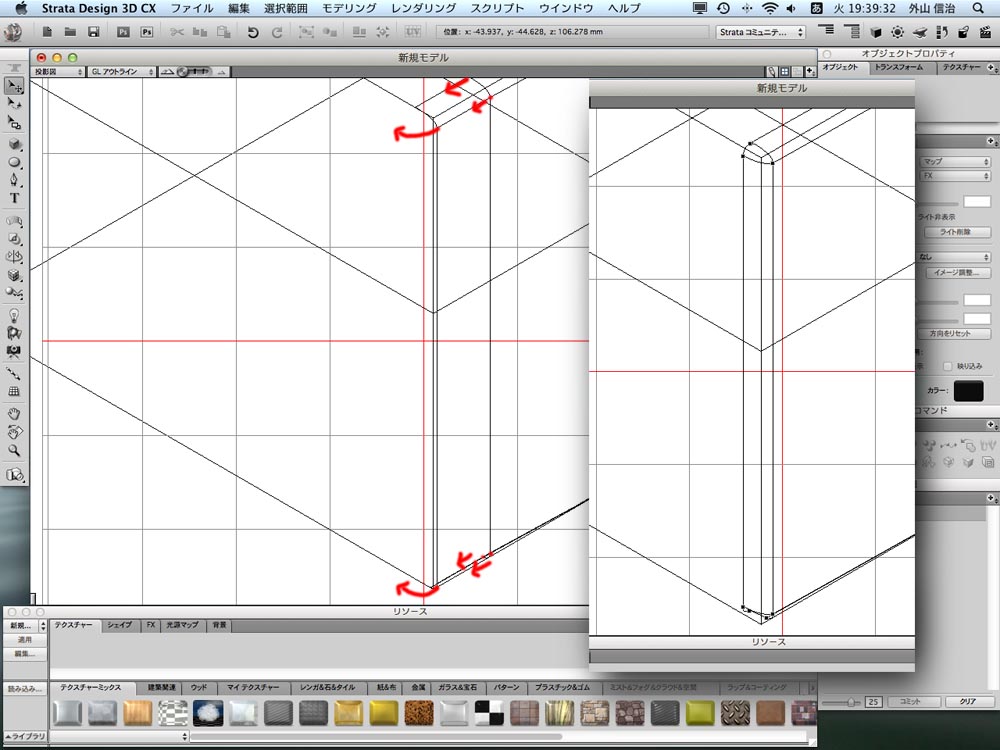
Task: Select the Text tool
Action: [14, 198]
